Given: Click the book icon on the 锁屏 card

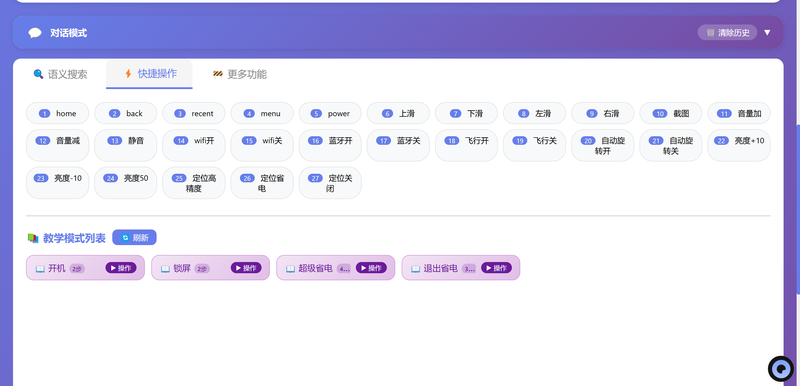Looking at the screenshot, I should click(165, 268).
